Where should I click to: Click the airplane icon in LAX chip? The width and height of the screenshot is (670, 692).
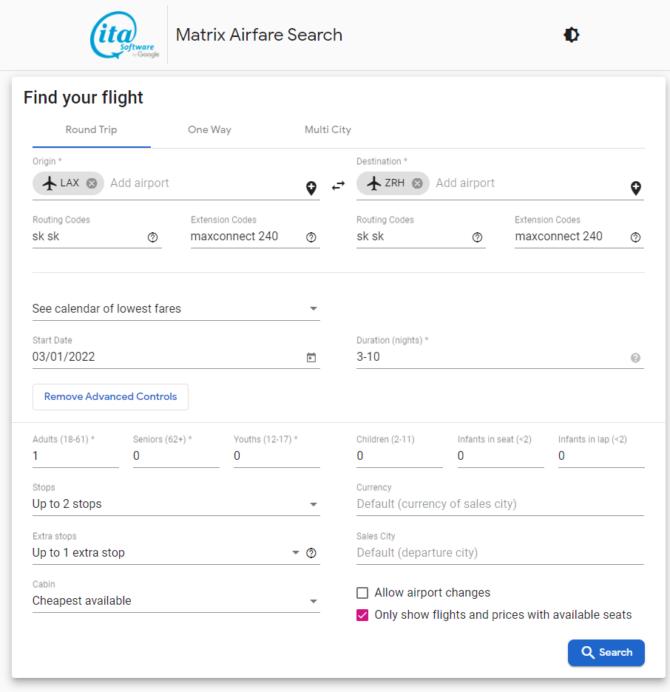pyautogui.click(x=49, y=183)
